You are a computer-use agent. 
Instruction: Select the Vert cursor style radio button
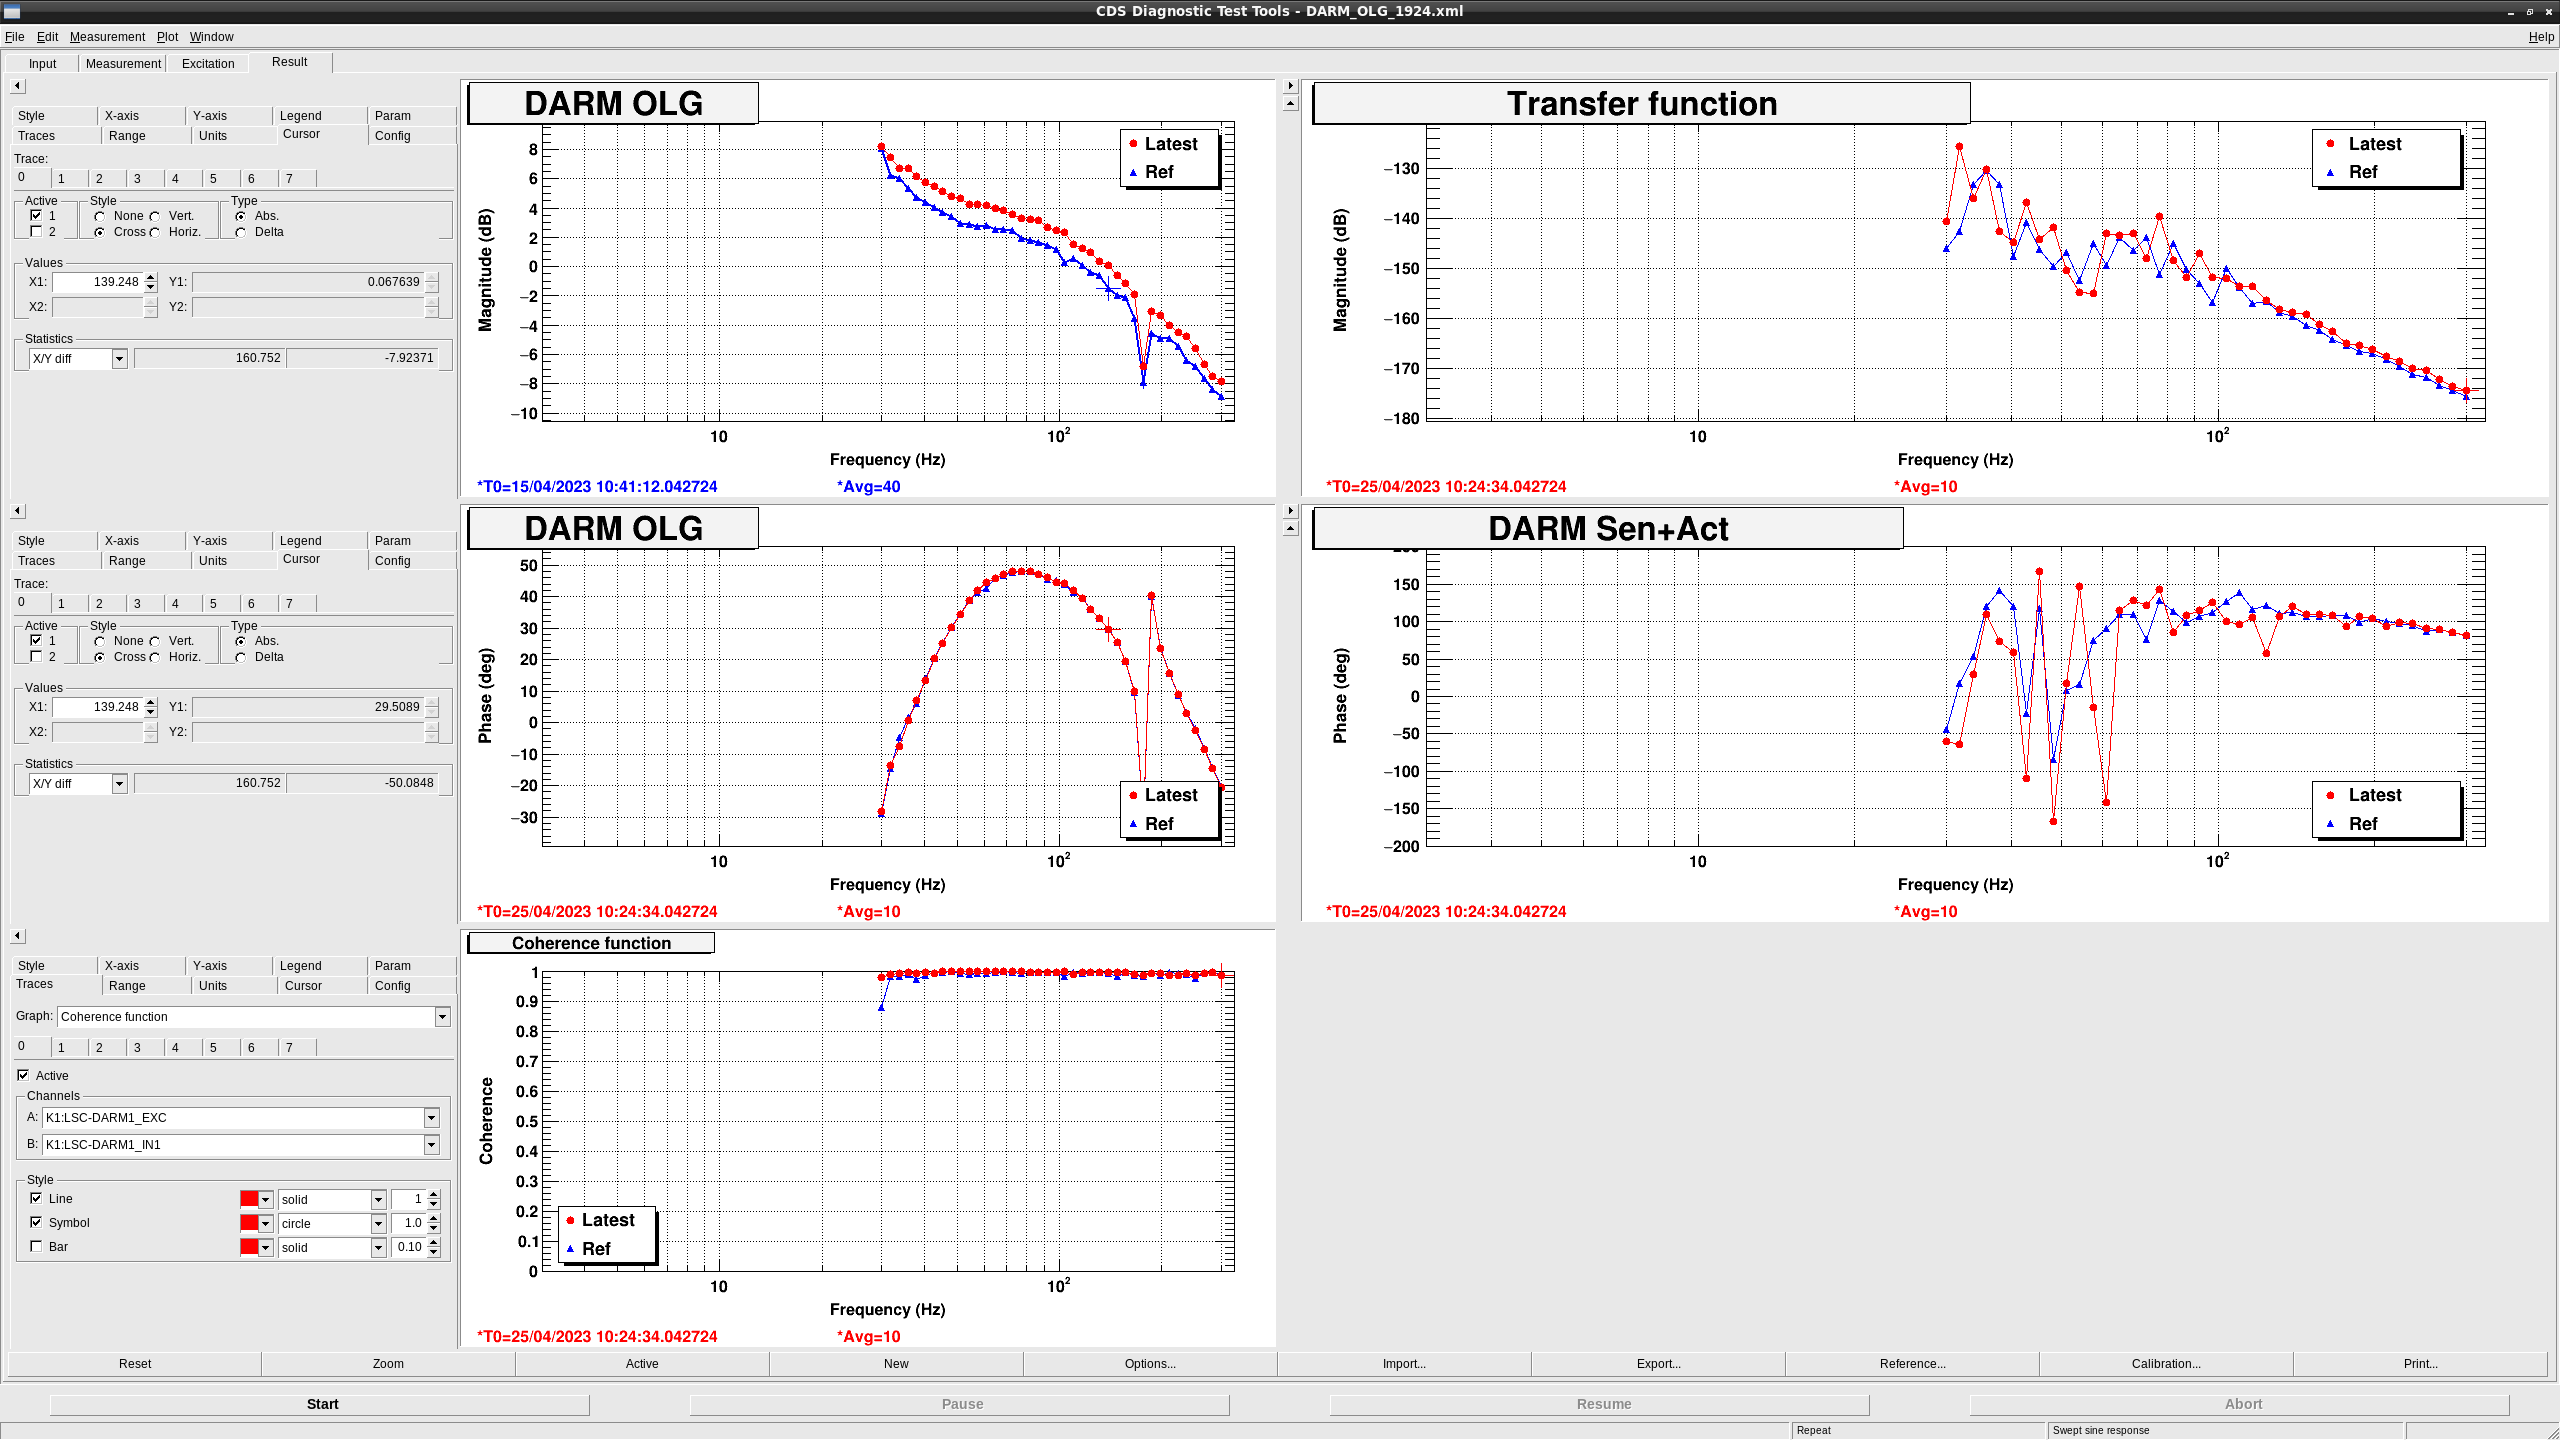tap(156, 216)
